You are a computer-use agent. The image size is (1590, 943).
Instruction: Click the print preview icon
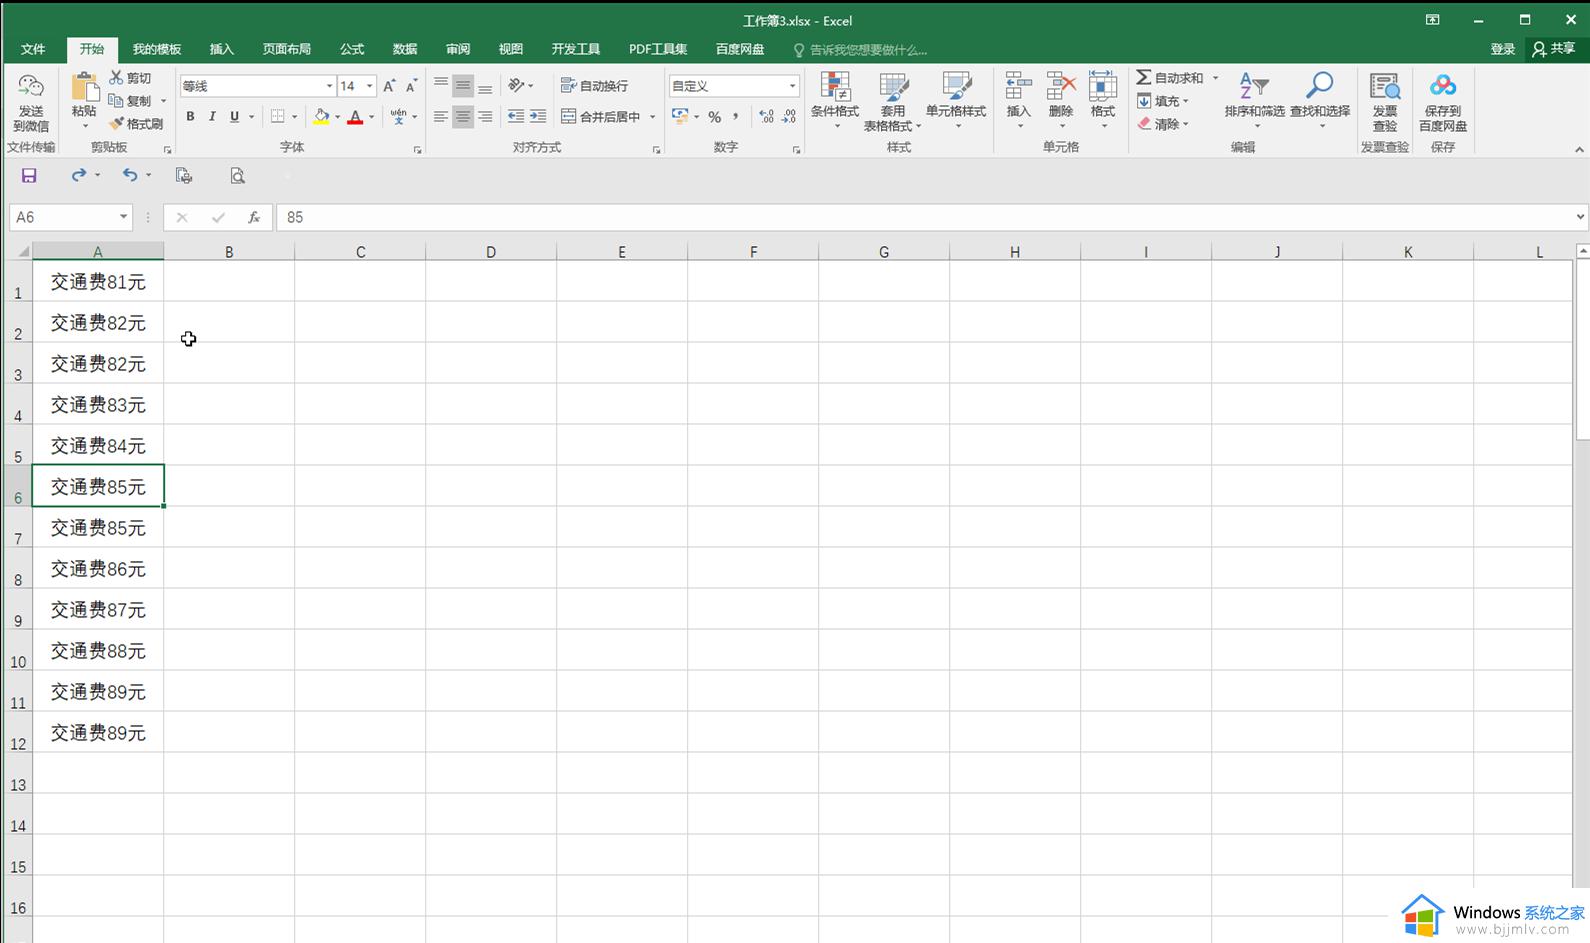pyautogui.click(x=237, y=176)
